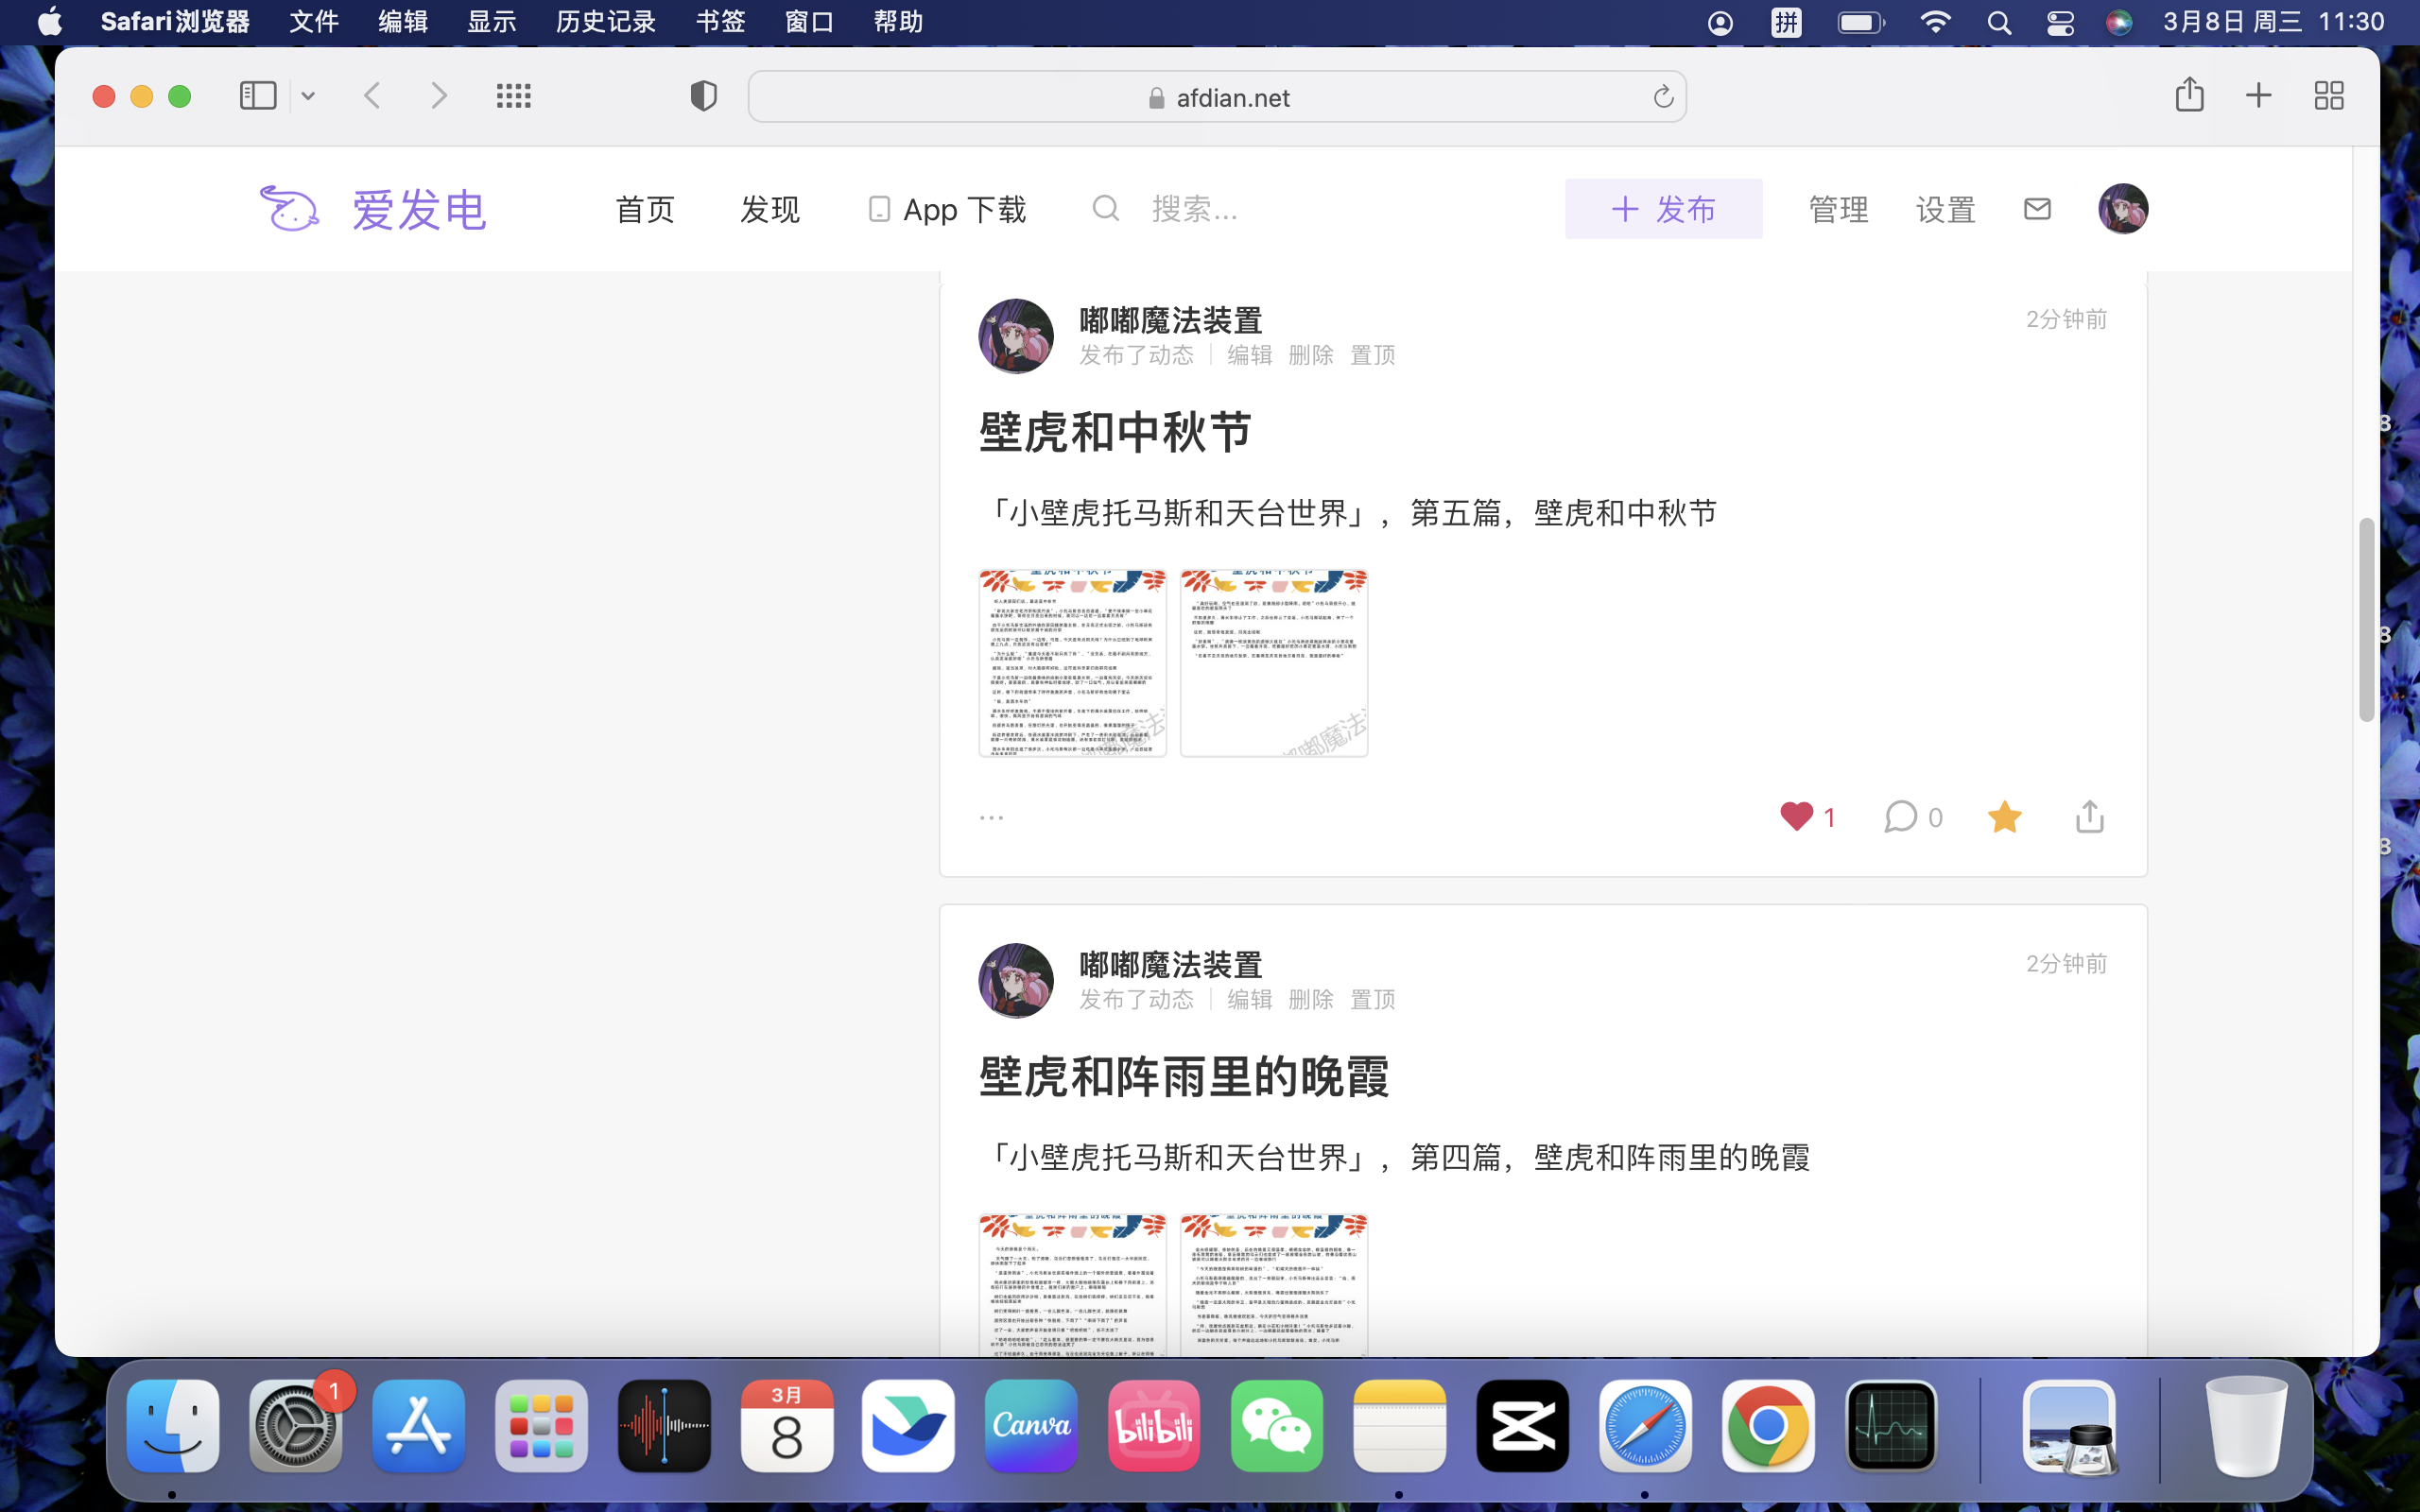Open comments on the 壁虎和中秋节 post
The height and width of the screenshot is (1512, 2420).
[1900, 816]
